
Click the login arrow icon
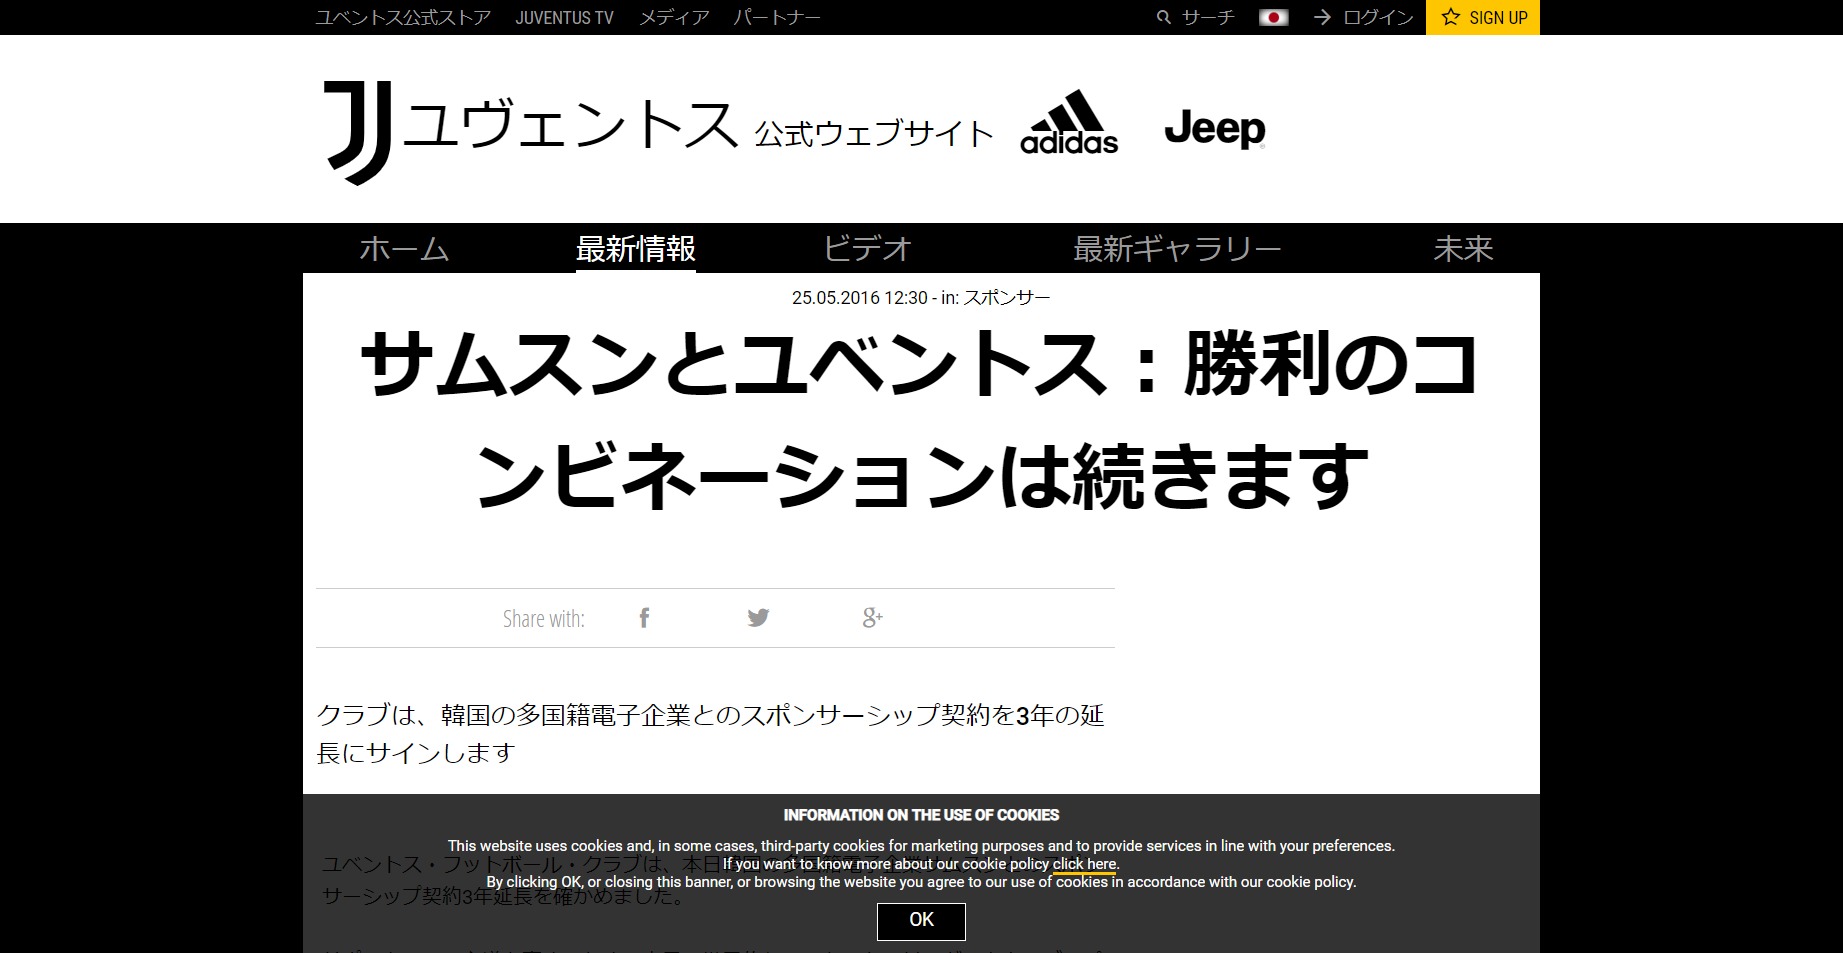[1322, 17]
